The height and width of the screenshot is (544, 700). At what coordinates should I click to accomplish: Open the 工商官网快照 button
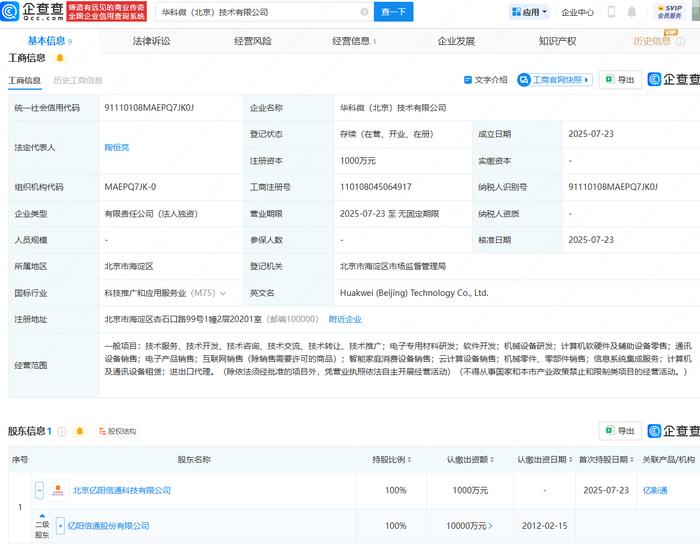[554, 80]
